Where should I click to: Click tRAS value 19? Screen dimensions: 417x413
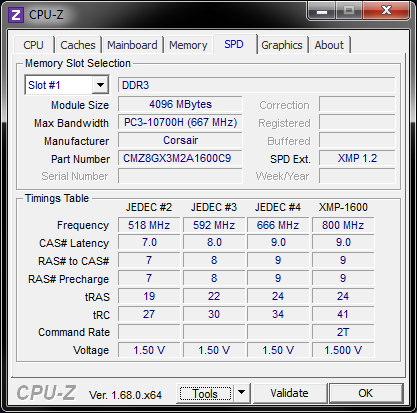click(149, 296)
